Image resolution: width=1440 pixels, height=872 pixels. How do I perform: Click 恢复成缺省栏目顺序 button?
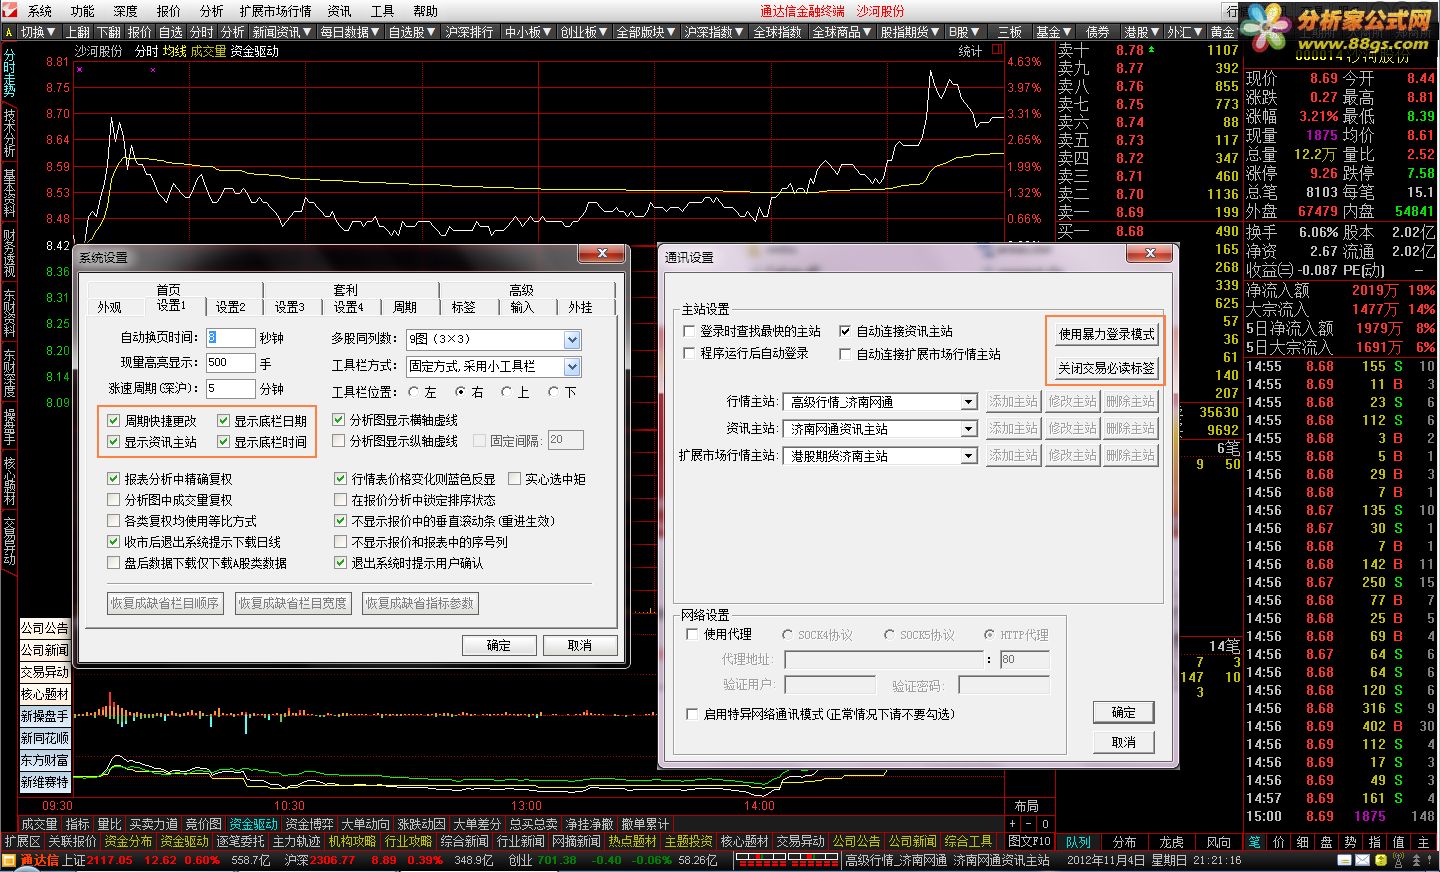165,603
